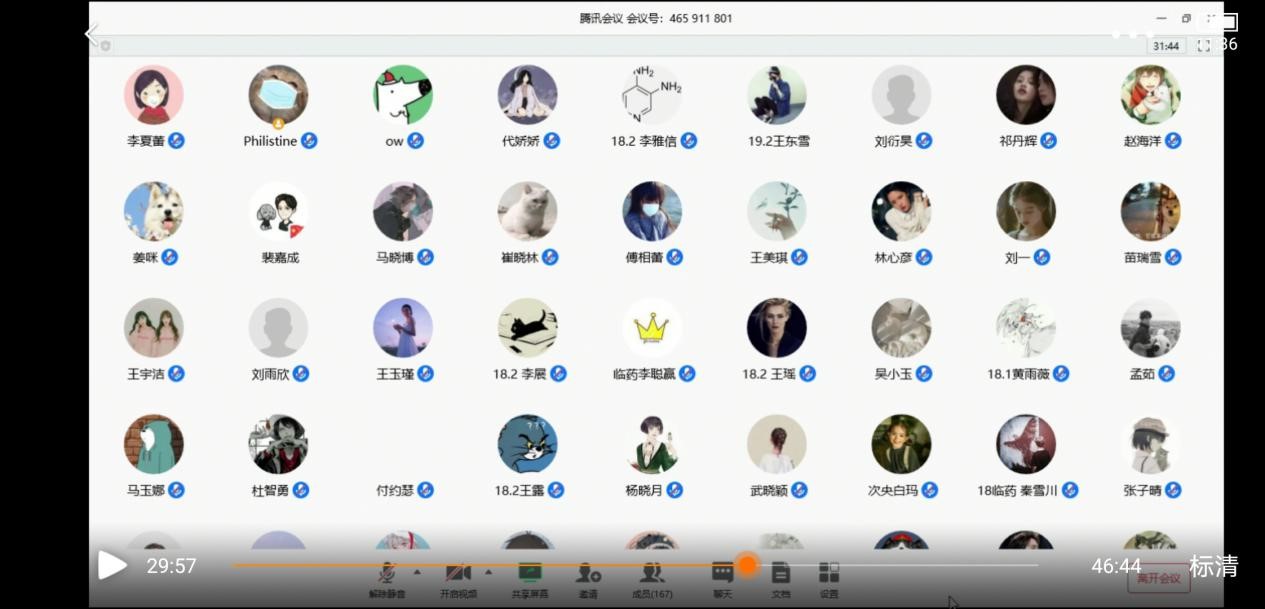Viewport: 1265px width, 609px height.
Task: Click the leave meeting button (离开会议)
Action: (1158, 578)
